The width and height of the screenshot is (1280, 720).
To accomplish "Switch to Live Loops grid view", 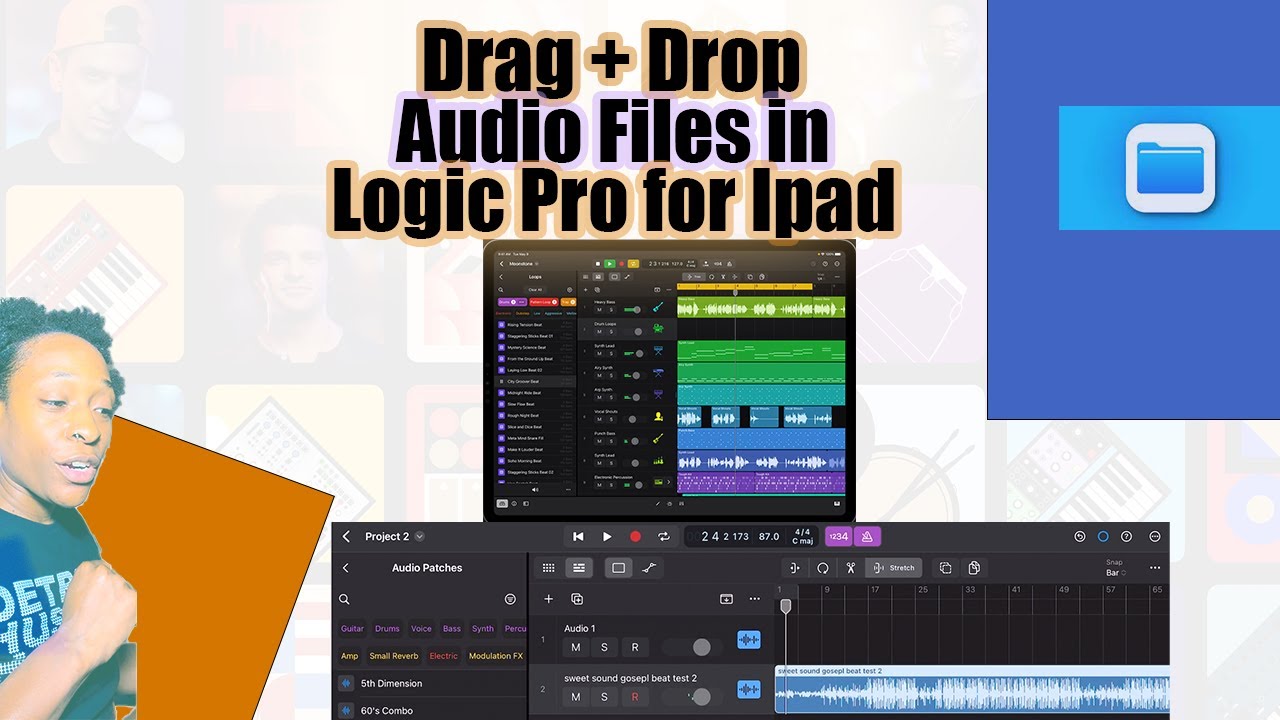I will pos(548,568).
